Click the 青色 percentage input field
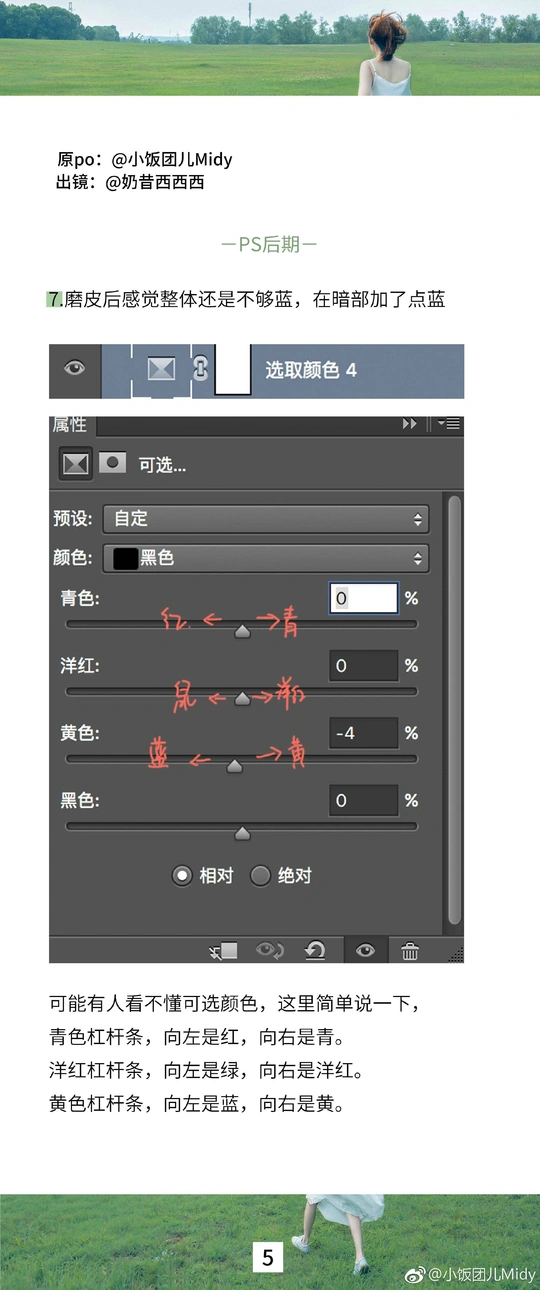Image resolution: width=540 pixels, height=1290 pixels. tap(364, 599)
